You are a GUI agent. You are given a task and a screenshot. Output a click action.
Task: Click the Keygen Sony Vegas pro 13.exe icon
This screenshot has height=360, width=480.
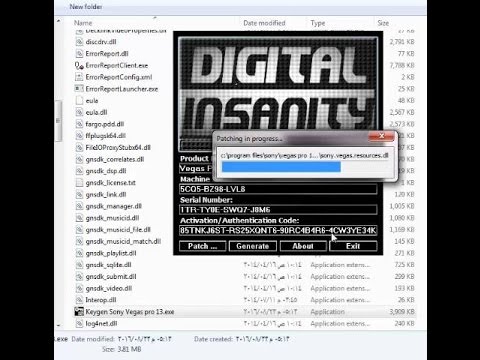pos(79,312)
